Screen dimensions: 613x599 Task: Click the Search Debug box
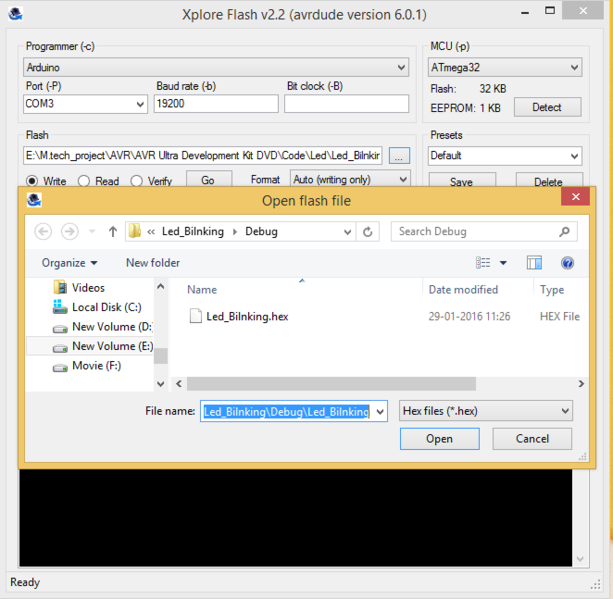click(x=484, y=231)
